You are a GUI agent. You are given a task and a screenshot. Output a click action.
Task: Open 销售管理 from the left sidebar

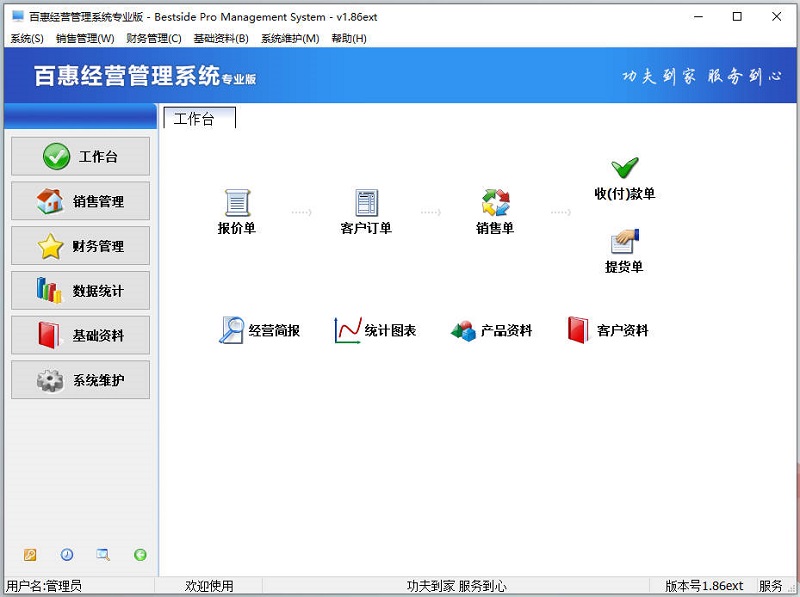pos(80,201)
